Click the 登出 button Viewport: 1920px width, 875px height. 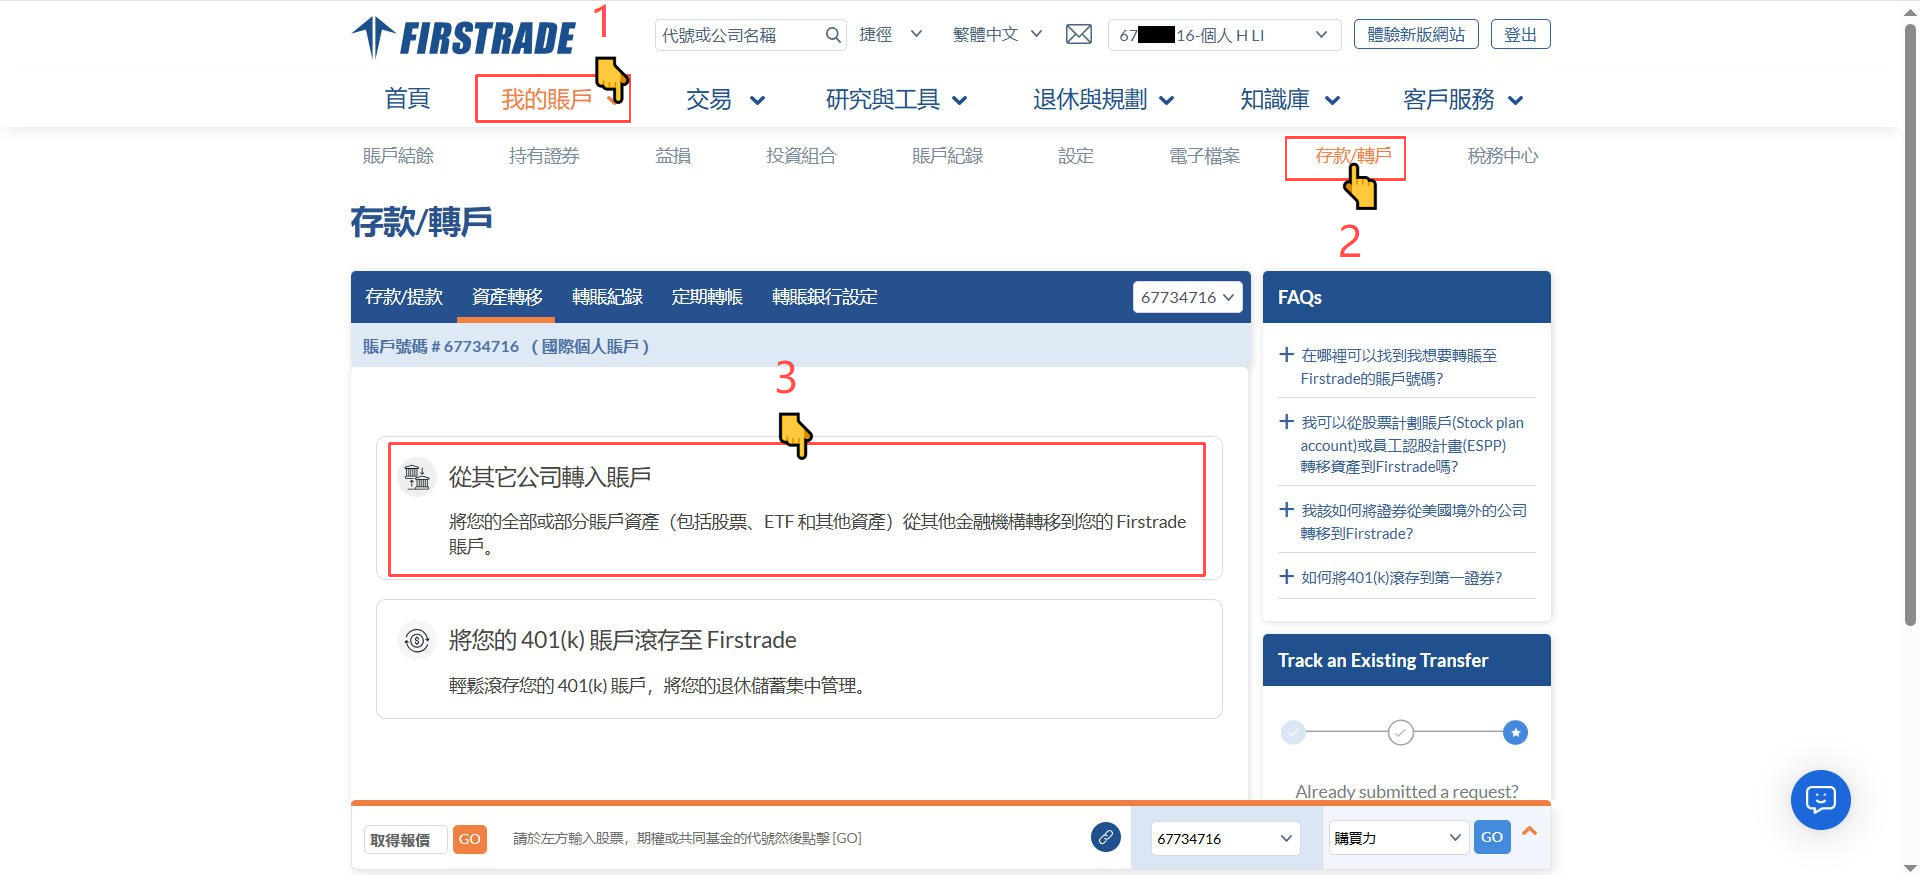pyautogui.click(x=1520, y=35)
